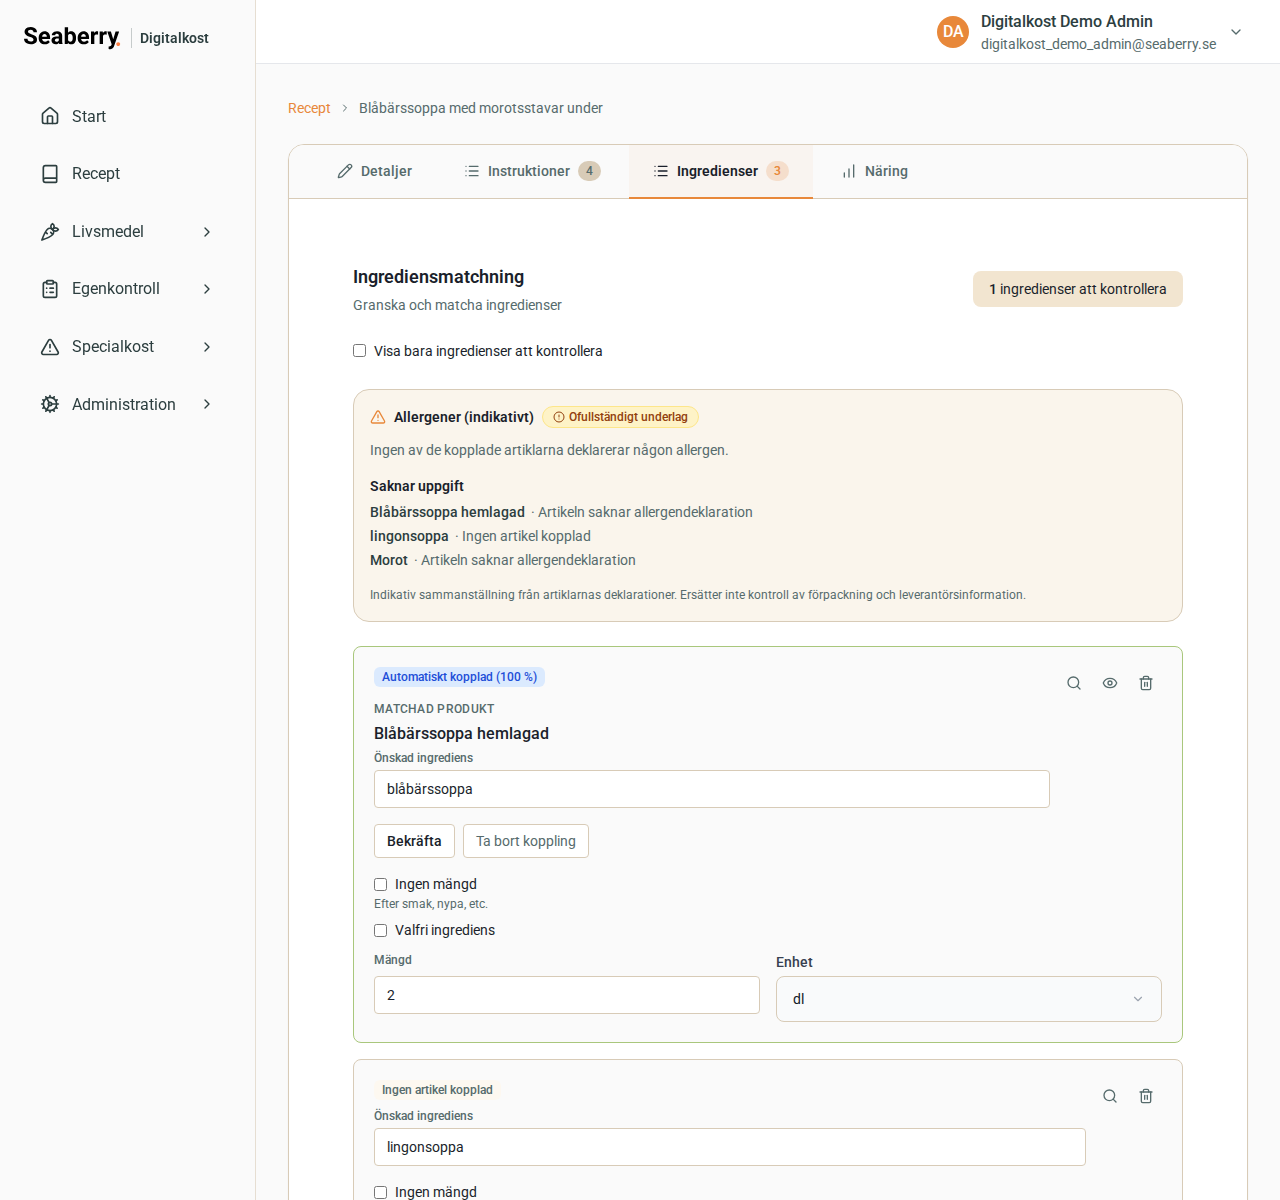Click the Administration gear icon
The width and height of the screenshot is (1280, 1200).
[x=50, y=404]
